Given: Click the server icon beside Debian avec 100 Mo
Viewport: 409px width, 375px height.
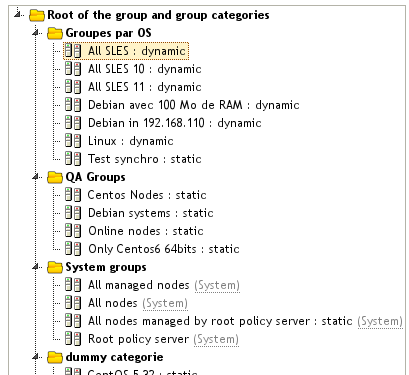Looking at the screenshot, I should [73, 105].
